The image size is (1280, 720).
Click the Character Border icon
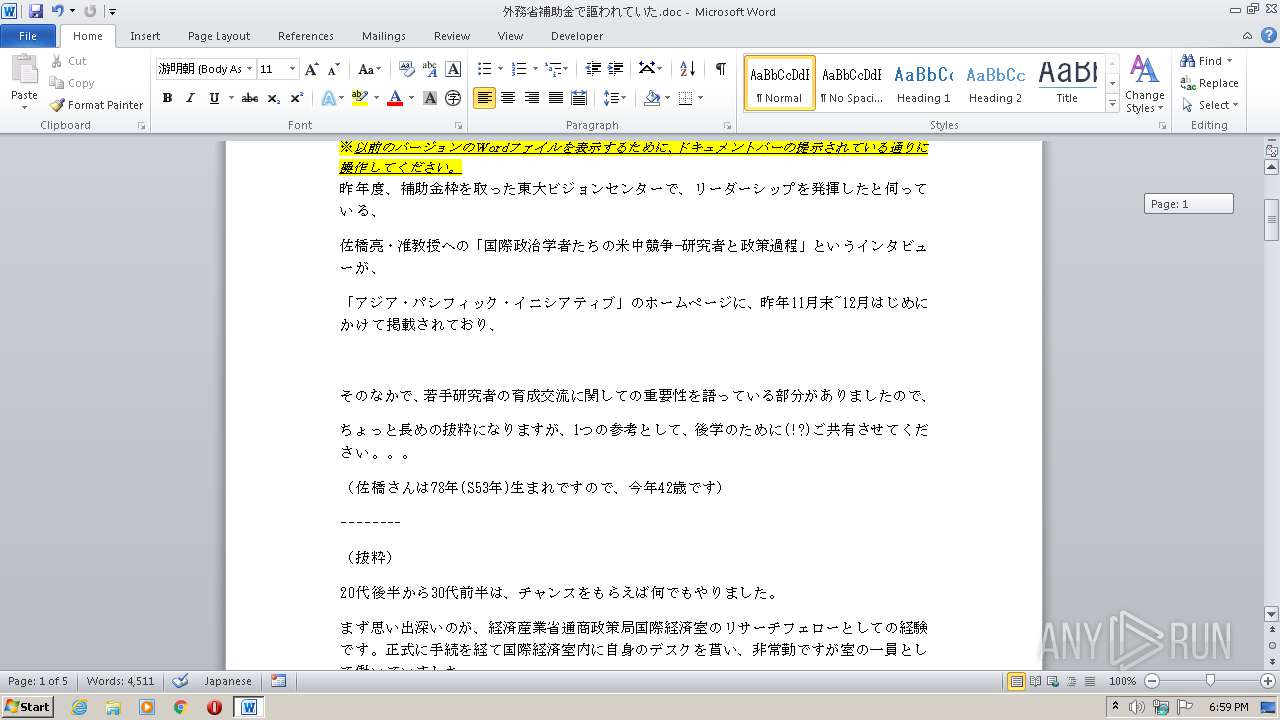pos(453,69)
